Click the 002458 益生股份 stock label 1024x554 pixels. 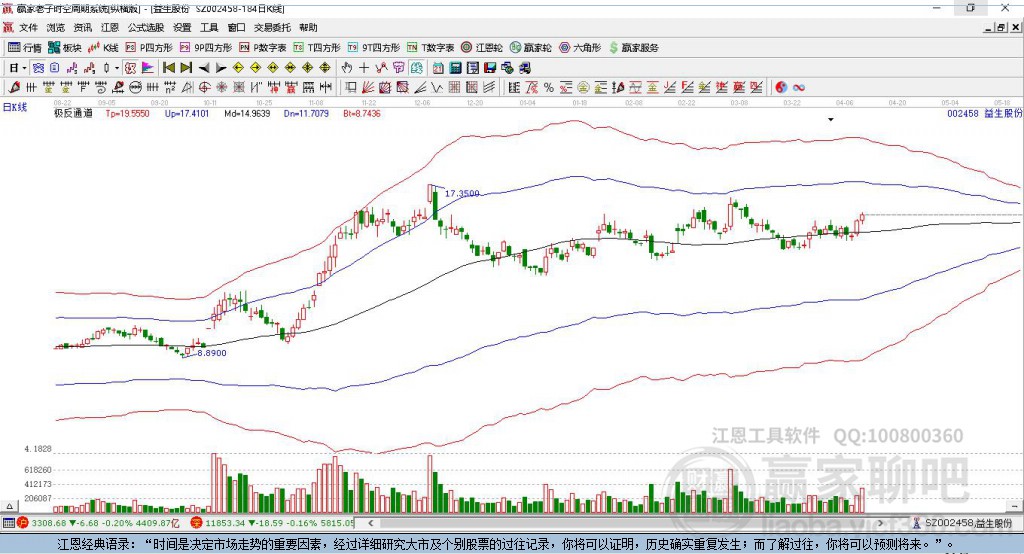pos(984,113)
